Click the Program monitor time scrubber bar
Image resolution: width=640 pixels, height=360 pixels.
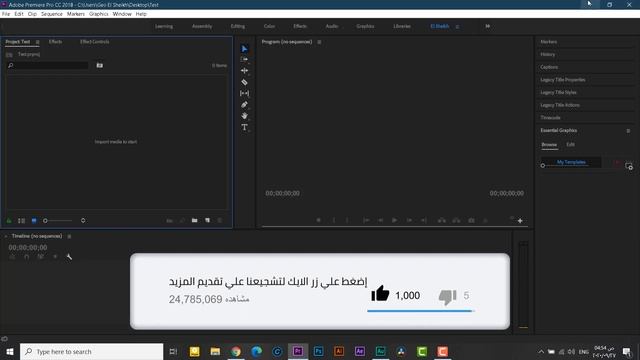(395, 227)
